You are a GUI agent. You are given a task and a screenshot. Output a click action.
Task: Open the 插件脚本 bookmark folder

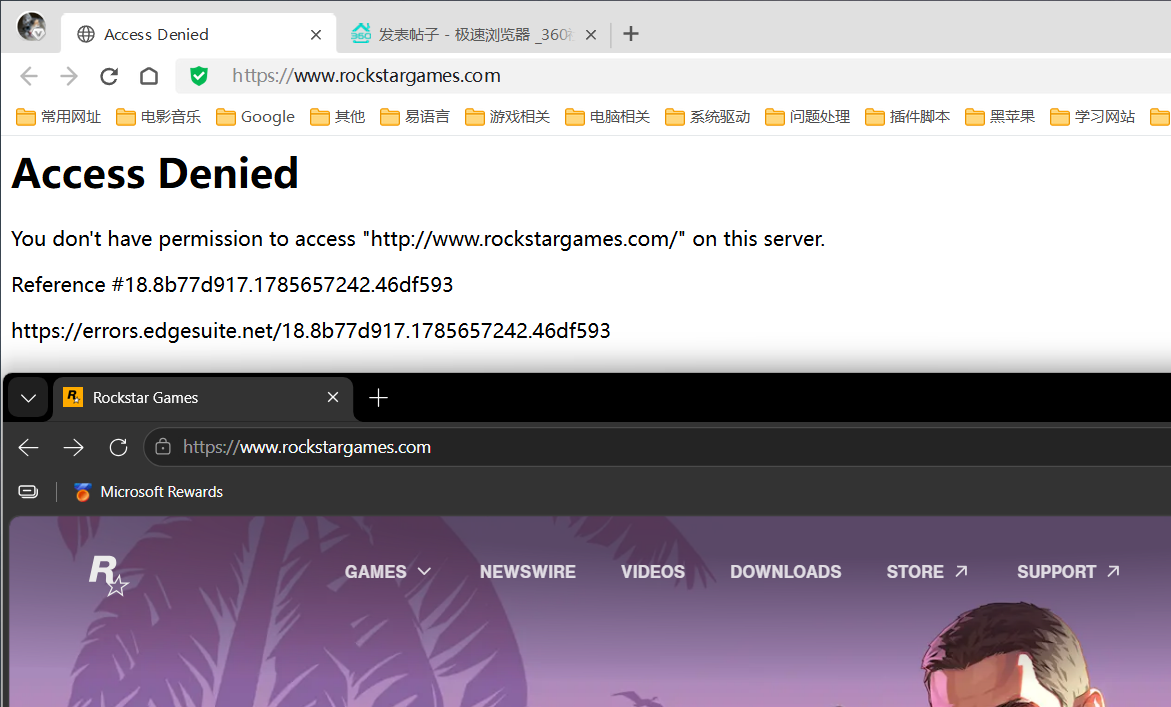click(x=907, y=116)
